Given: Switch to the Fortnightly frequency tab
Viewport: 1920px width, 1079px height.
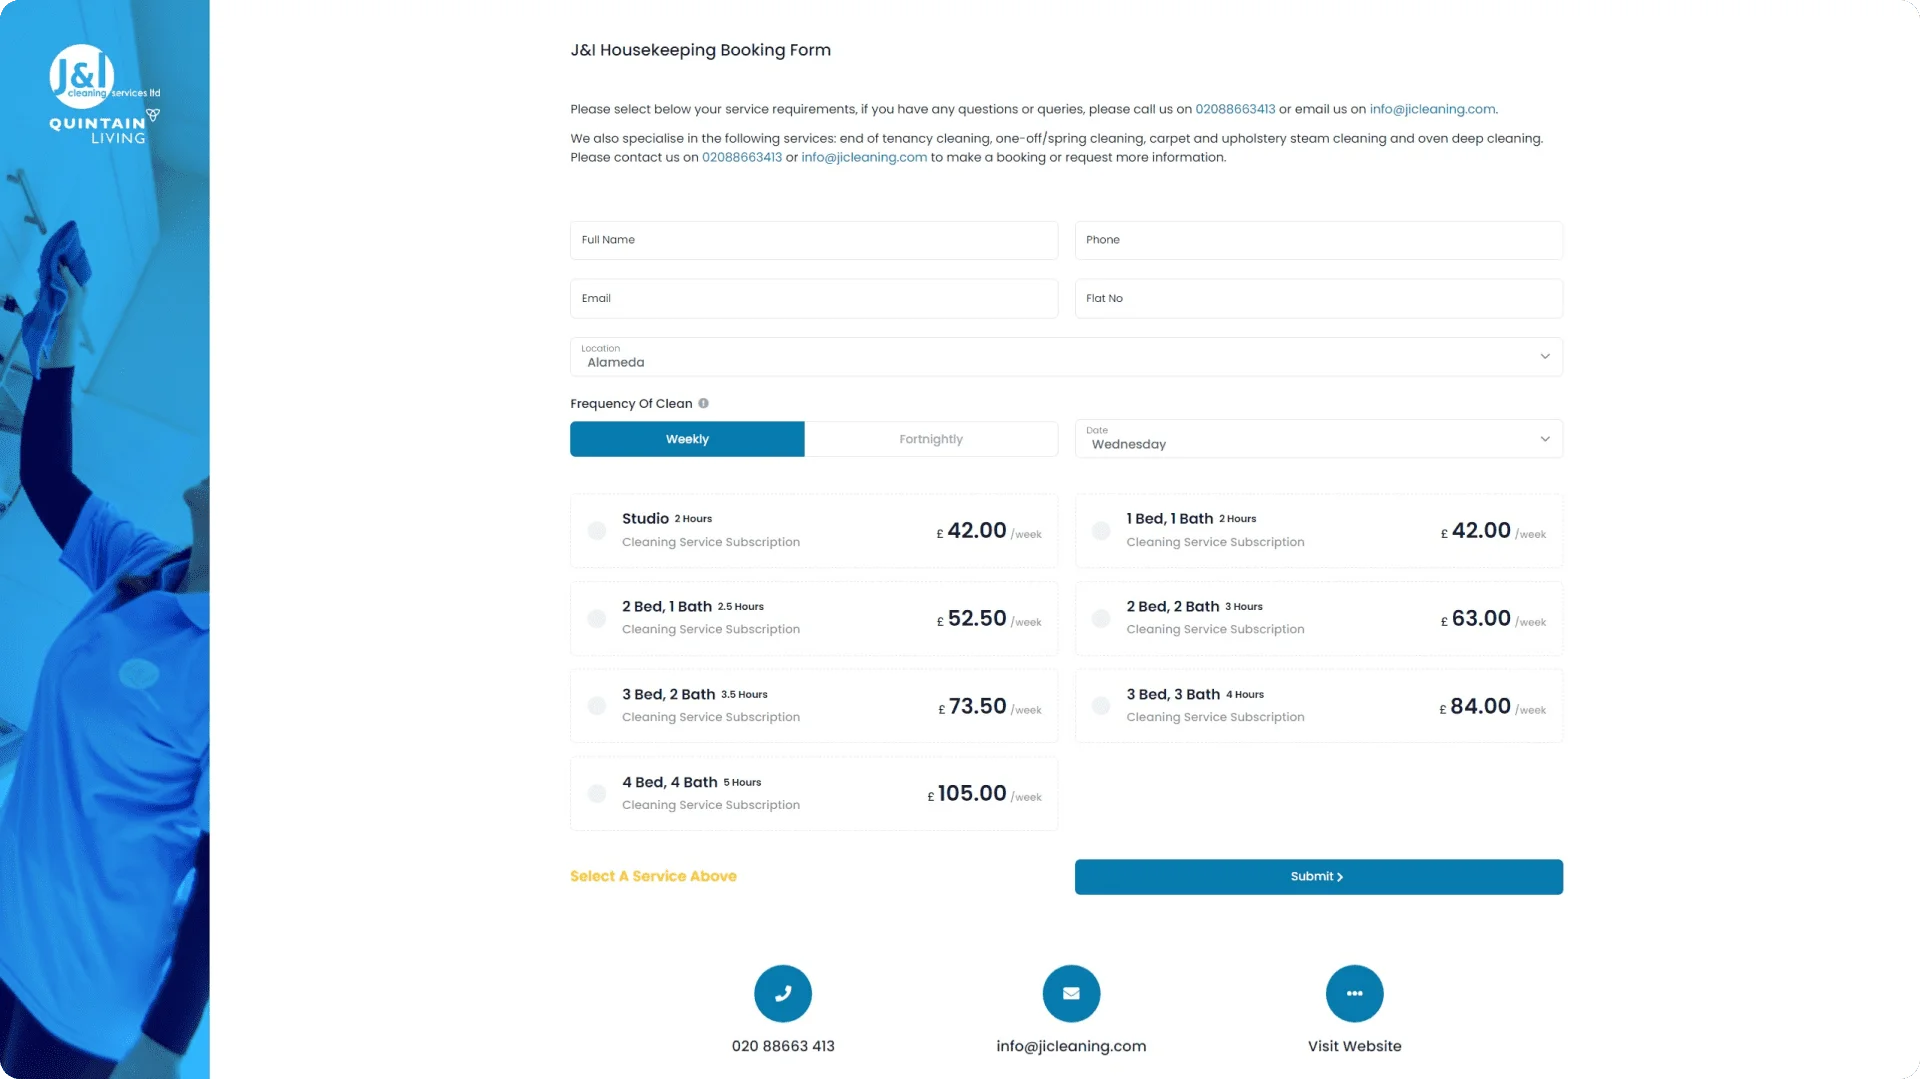Looking at the screenshot, I should (930, 439).
